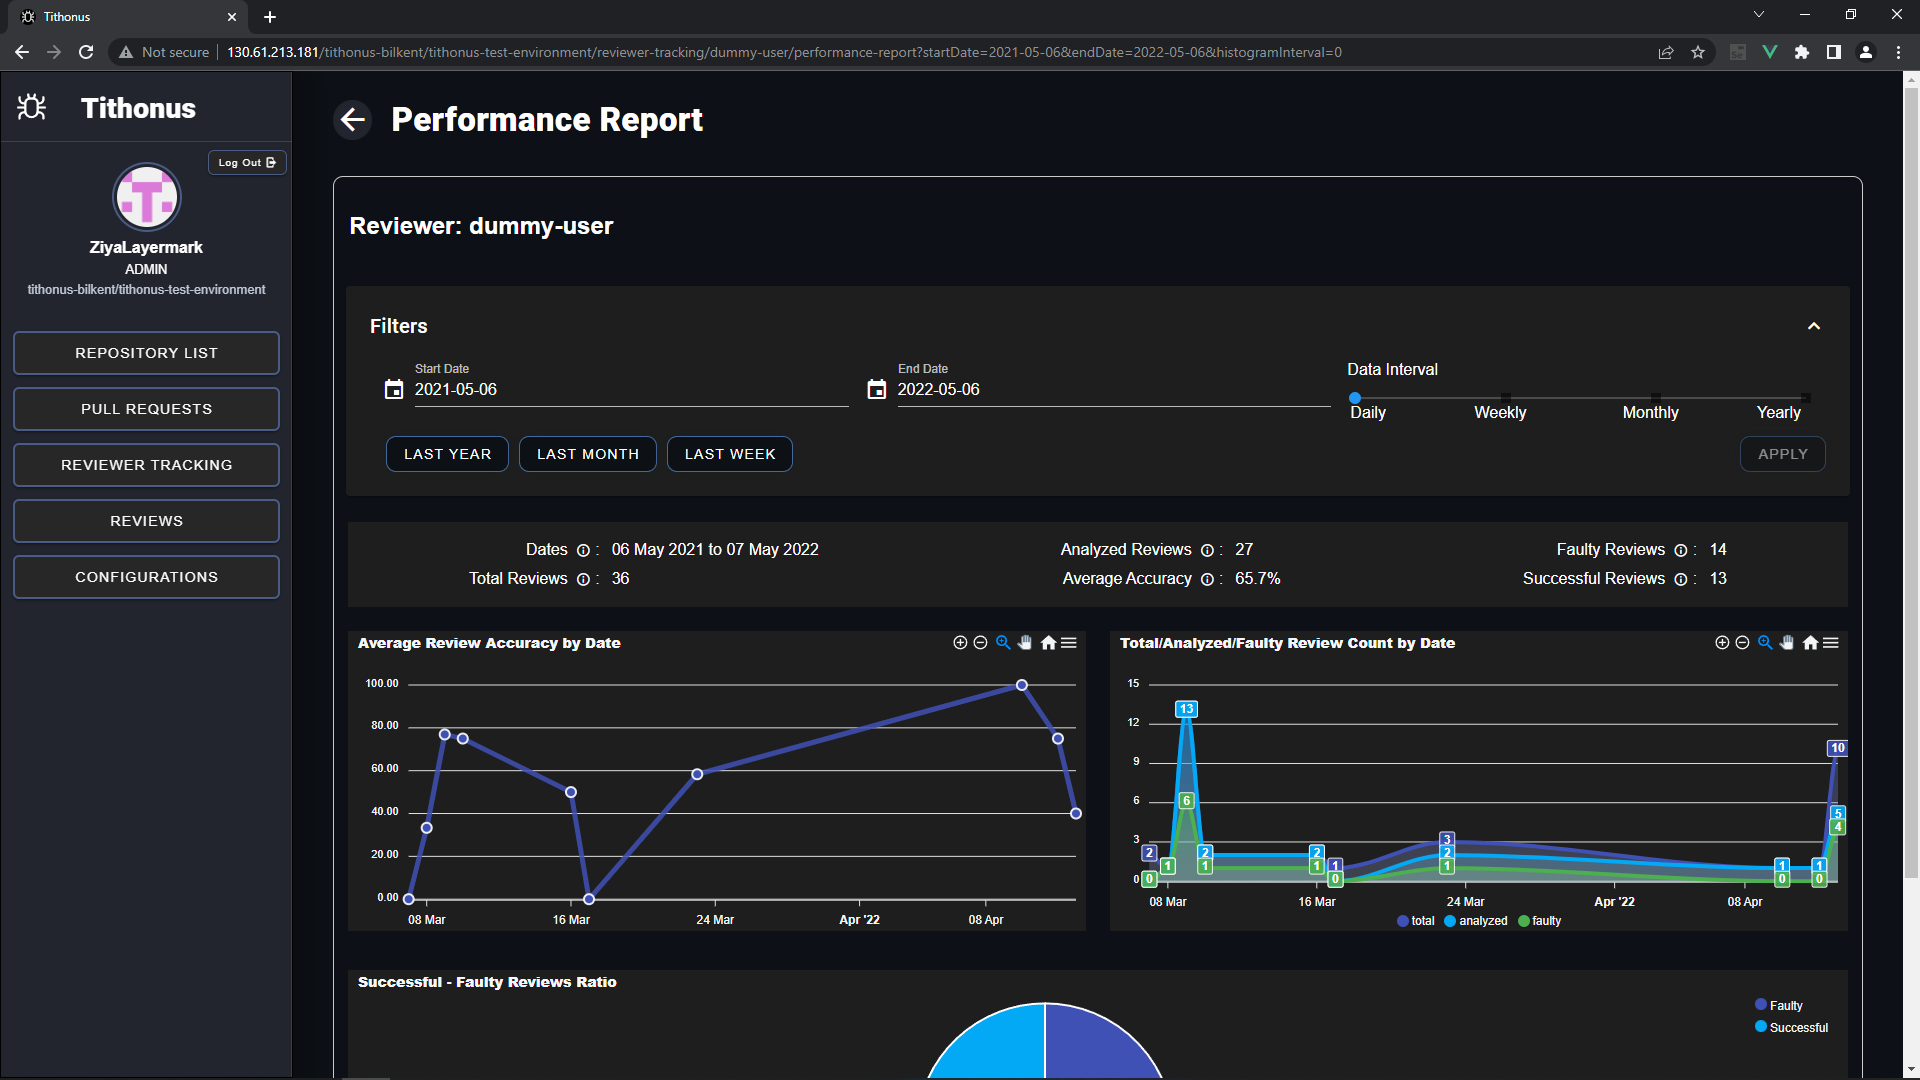Open Reviewer Tracking in sidebar

146,465
